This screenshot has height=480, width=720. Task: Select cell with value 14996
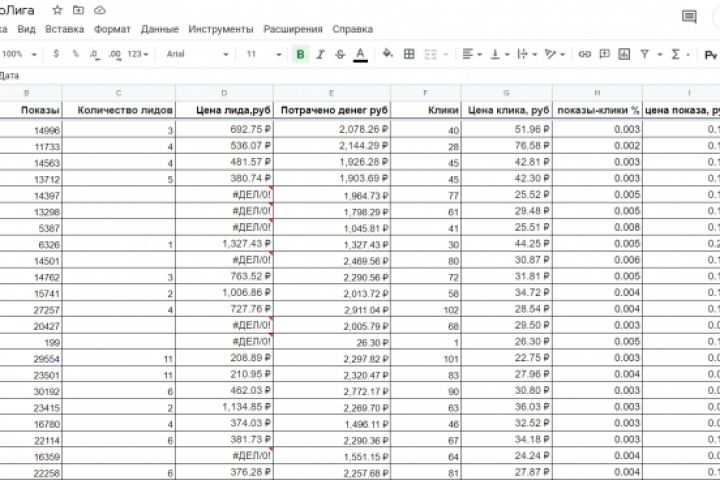click(31, 130)
